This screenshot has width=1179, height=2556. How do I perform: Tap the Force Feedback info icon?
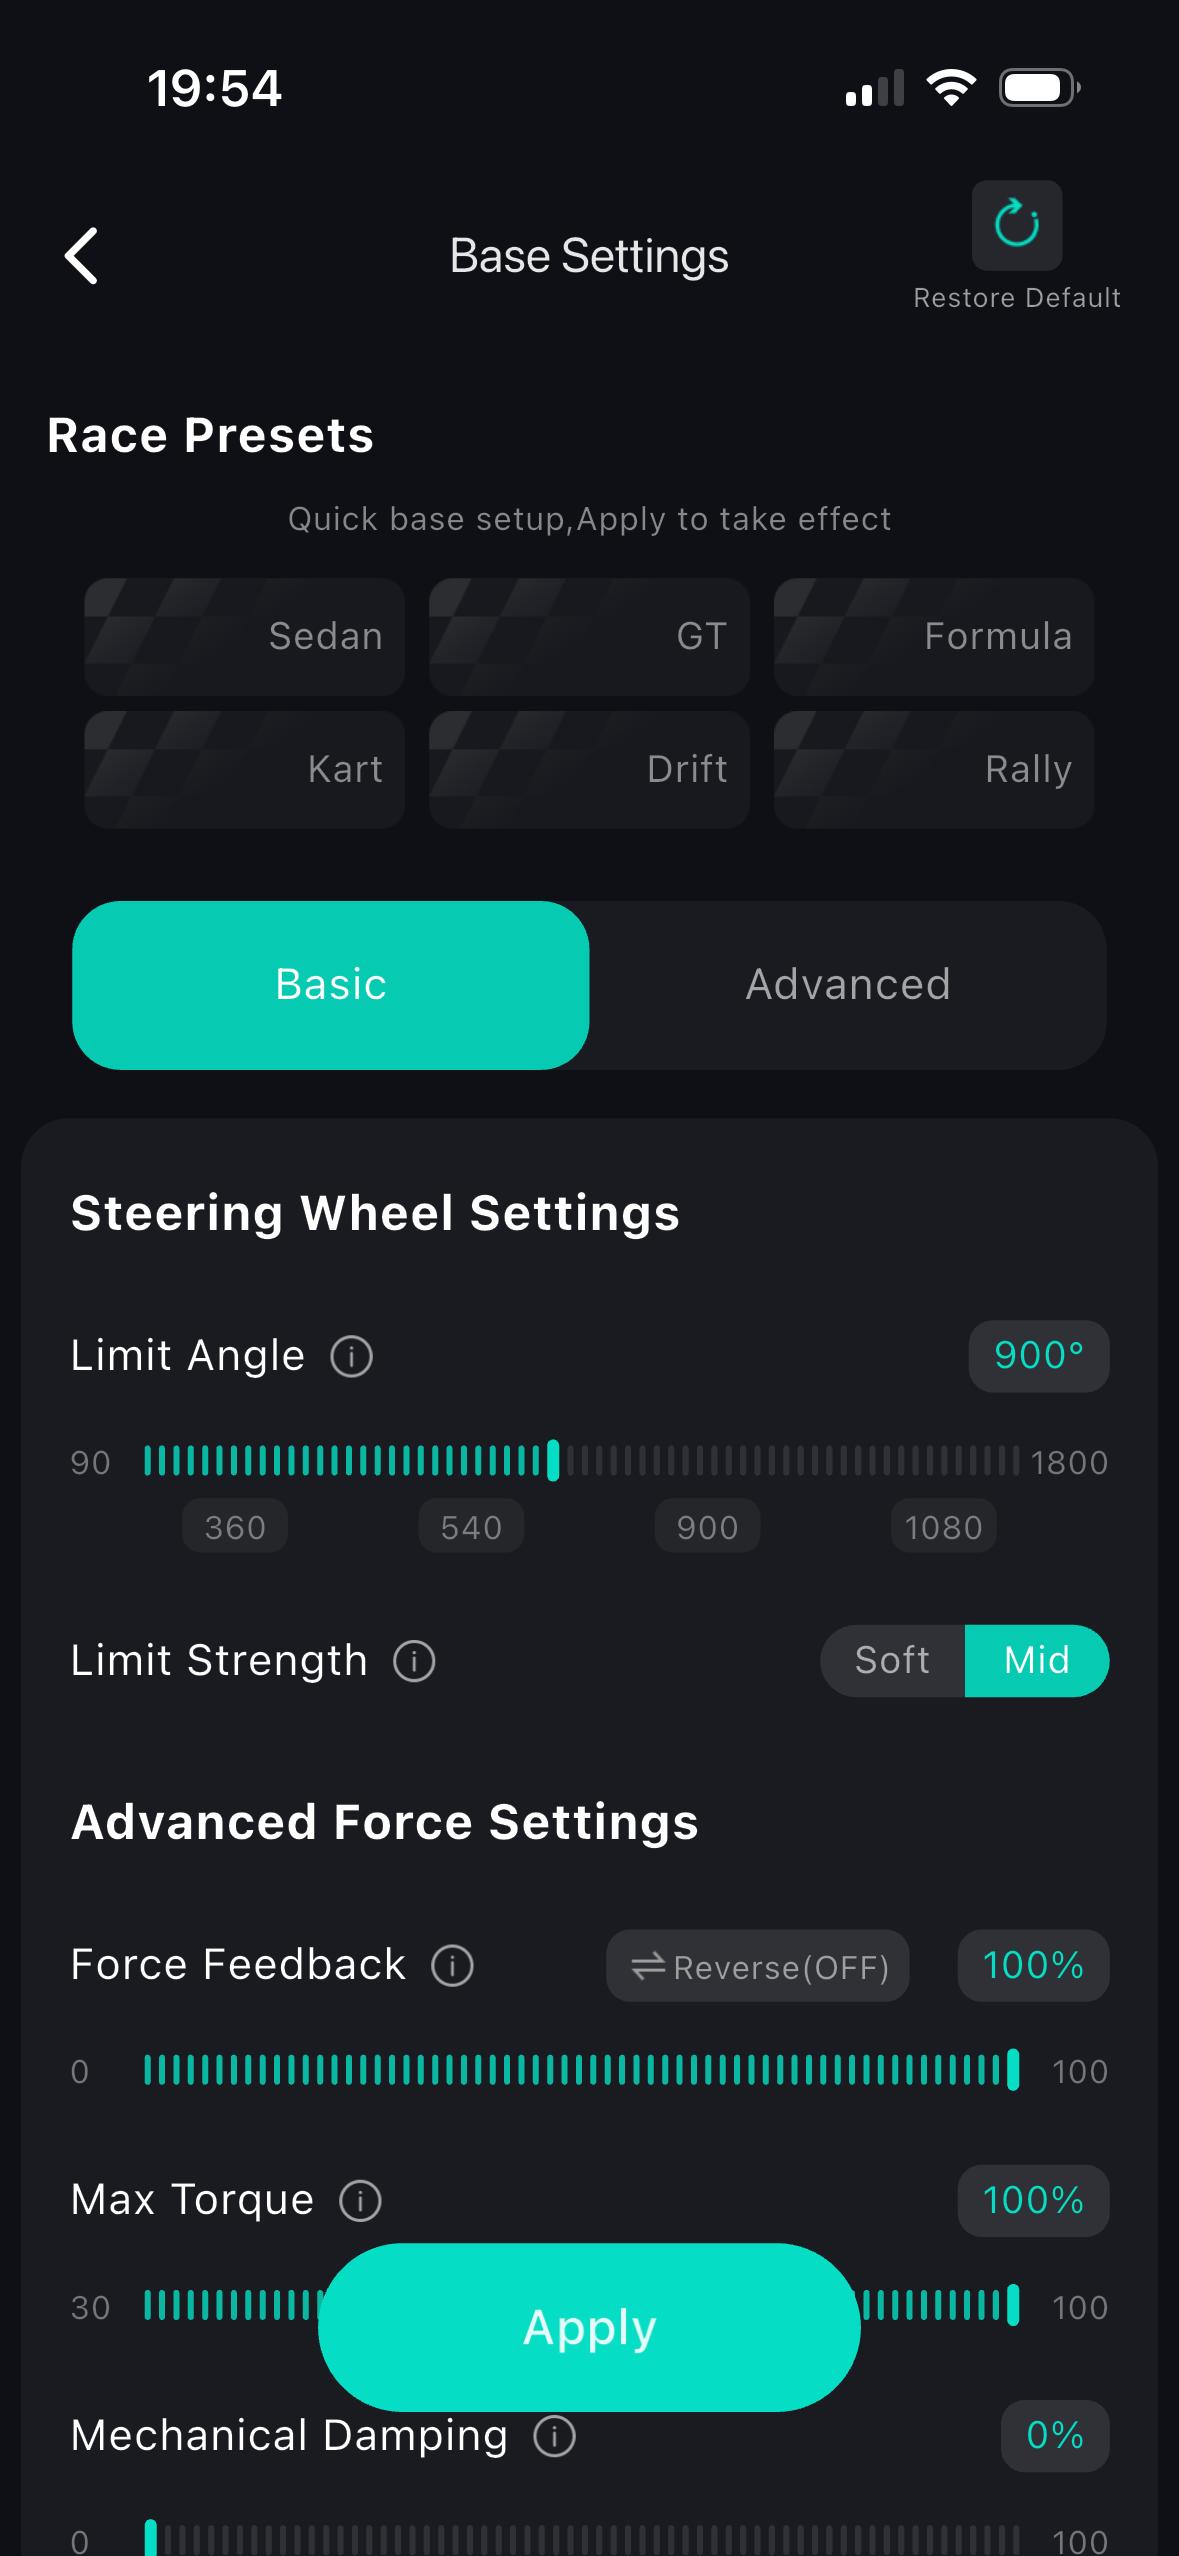452,1965
